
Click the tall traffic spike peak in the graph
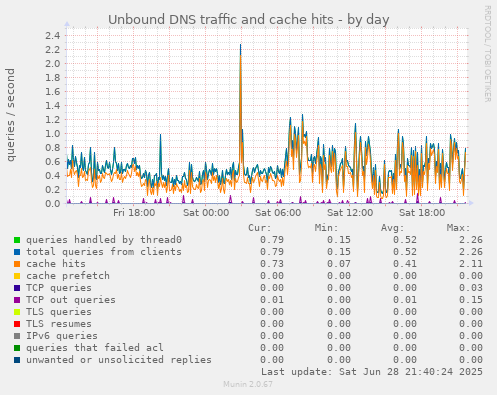click(241, 45)
